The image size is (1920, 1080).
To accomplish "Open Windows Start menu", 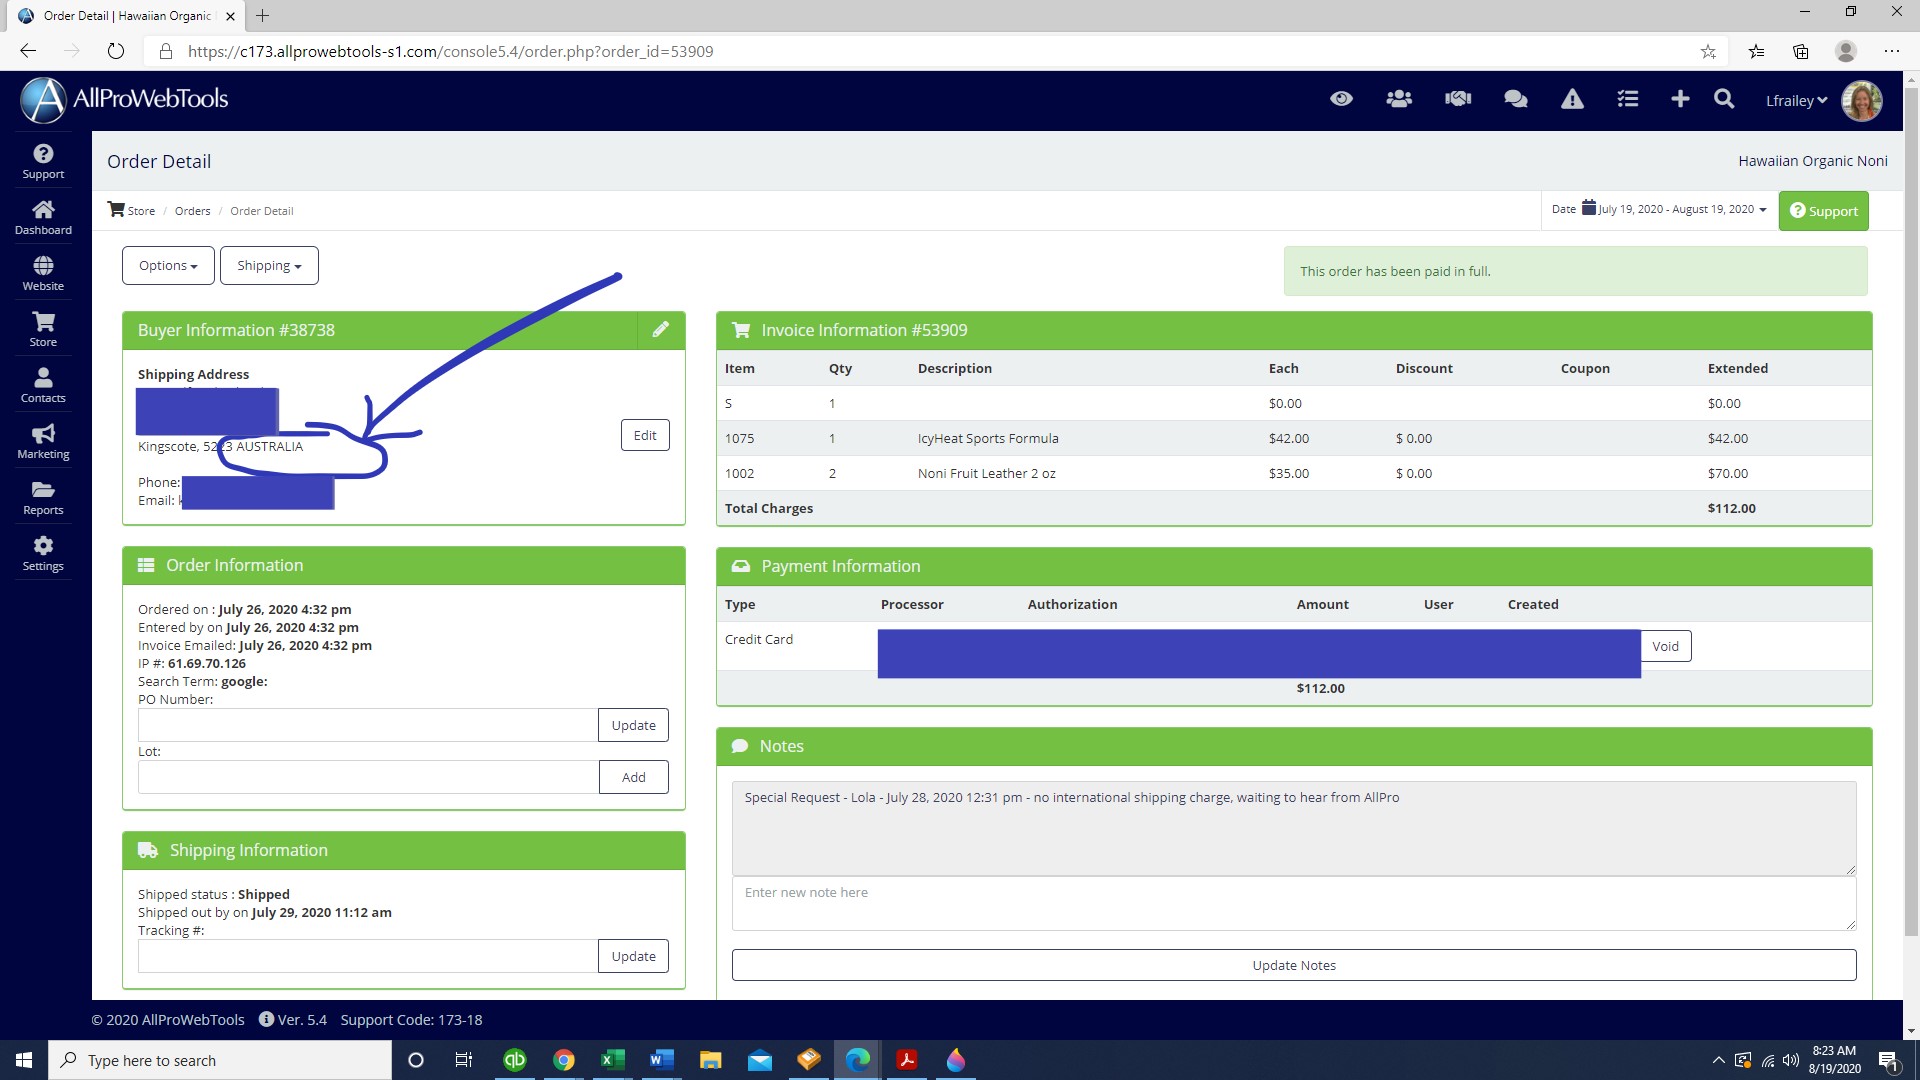I will click(x=24, y=1060).
